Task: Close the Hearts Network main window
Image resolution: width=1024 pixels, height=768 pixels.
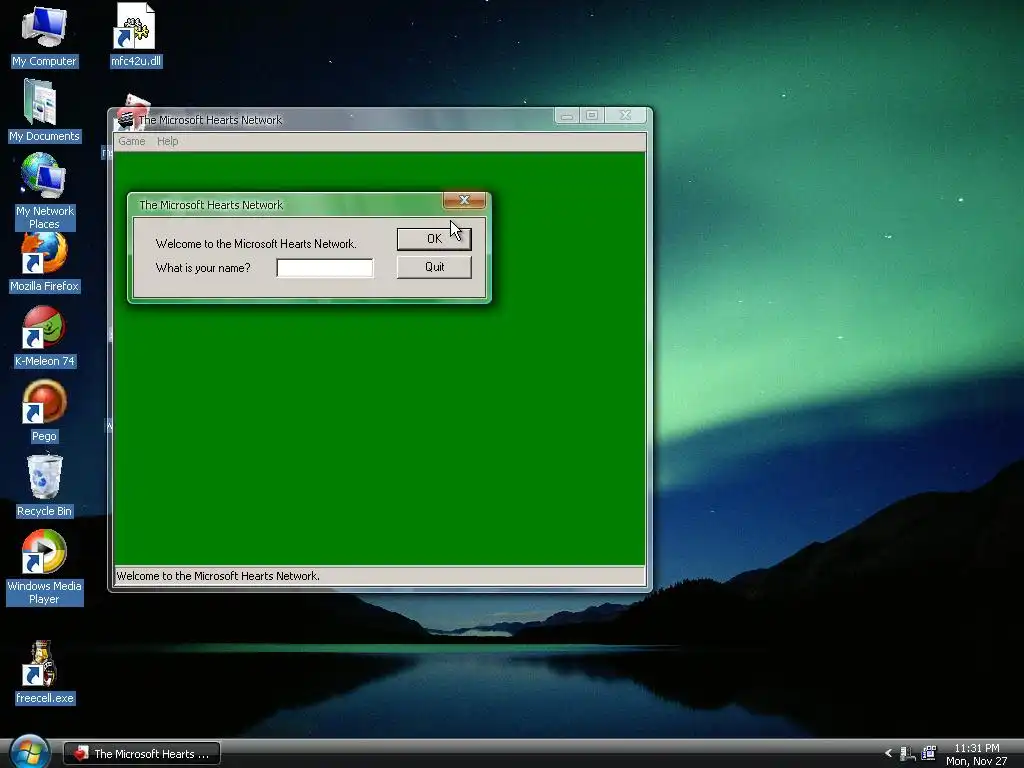Action: 626,116
